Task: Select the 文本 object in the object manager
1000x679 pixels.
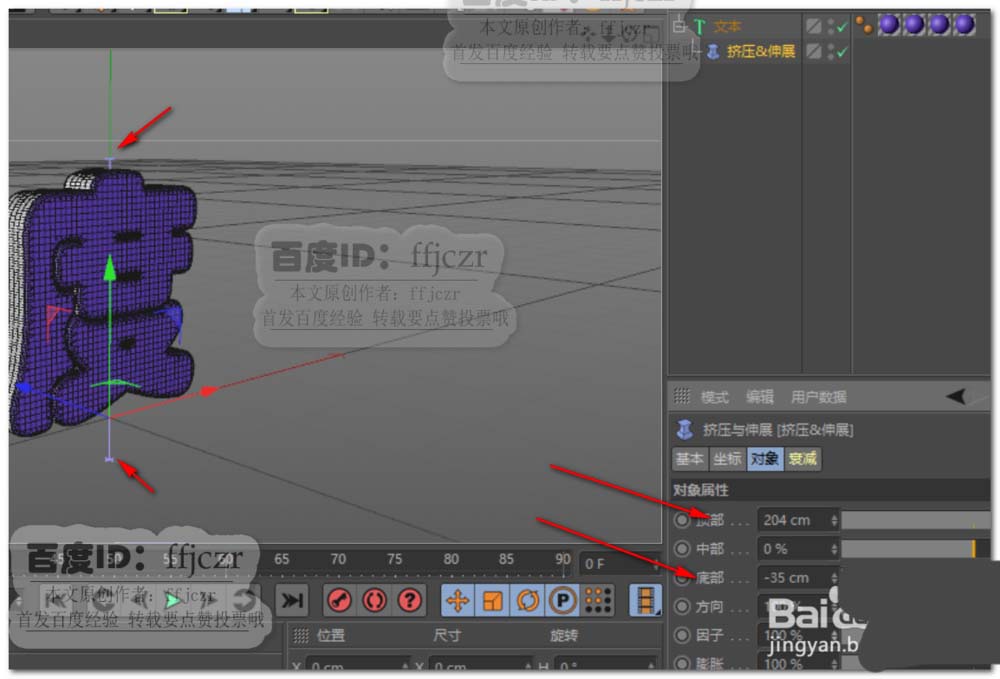Action: click(x=727, y=26)
